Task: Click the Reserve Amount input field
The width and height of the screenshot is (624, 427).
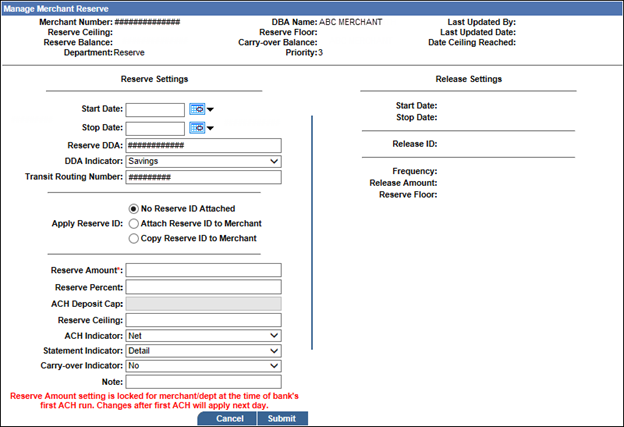Action: point(203,270)
